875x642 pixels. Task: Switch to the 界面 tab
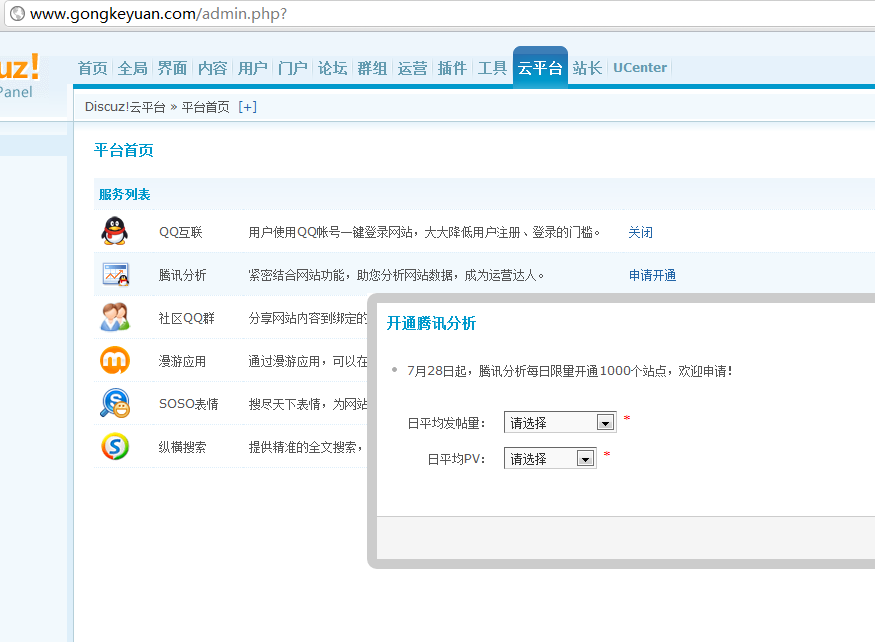[x=172, y=68]
